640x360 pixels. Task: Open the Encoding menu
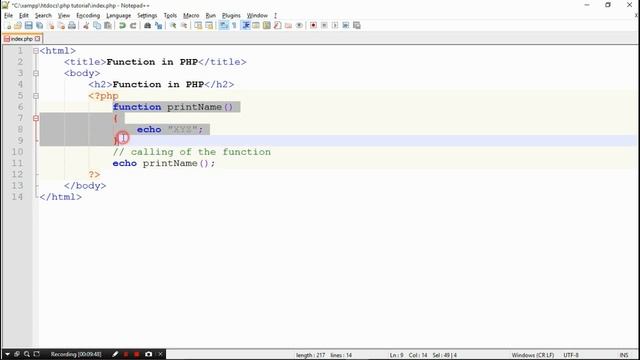click(88, 16)
